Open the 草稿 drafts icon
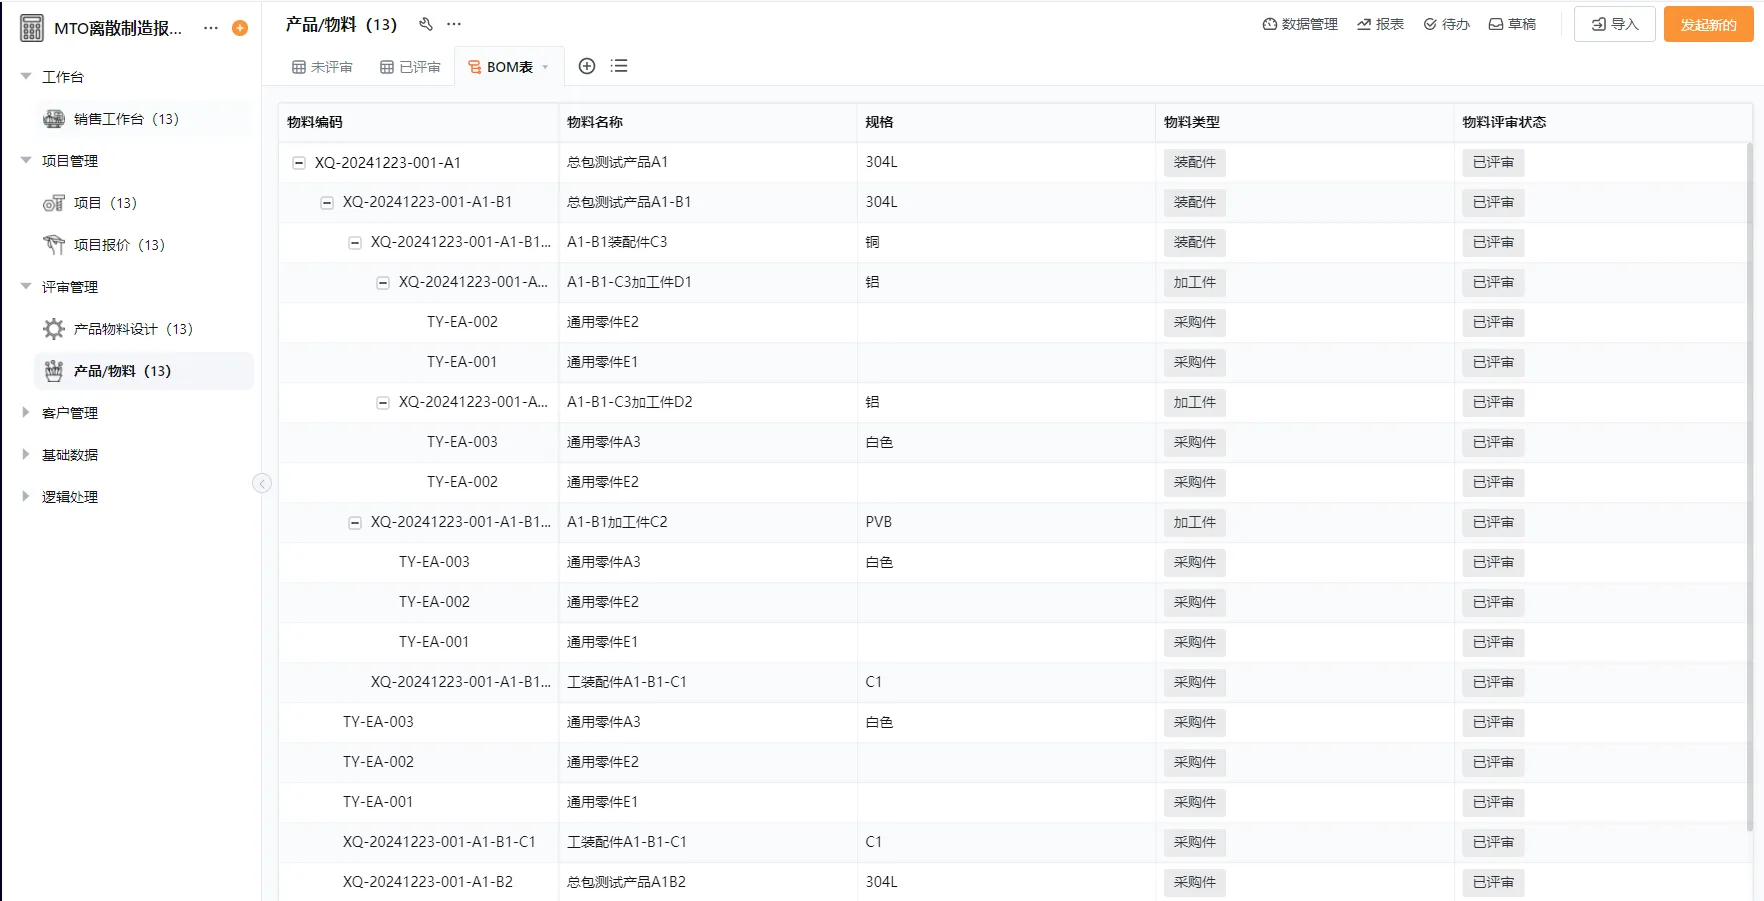This screenshot has width=1764, height=901. (x=1495, y=23)
